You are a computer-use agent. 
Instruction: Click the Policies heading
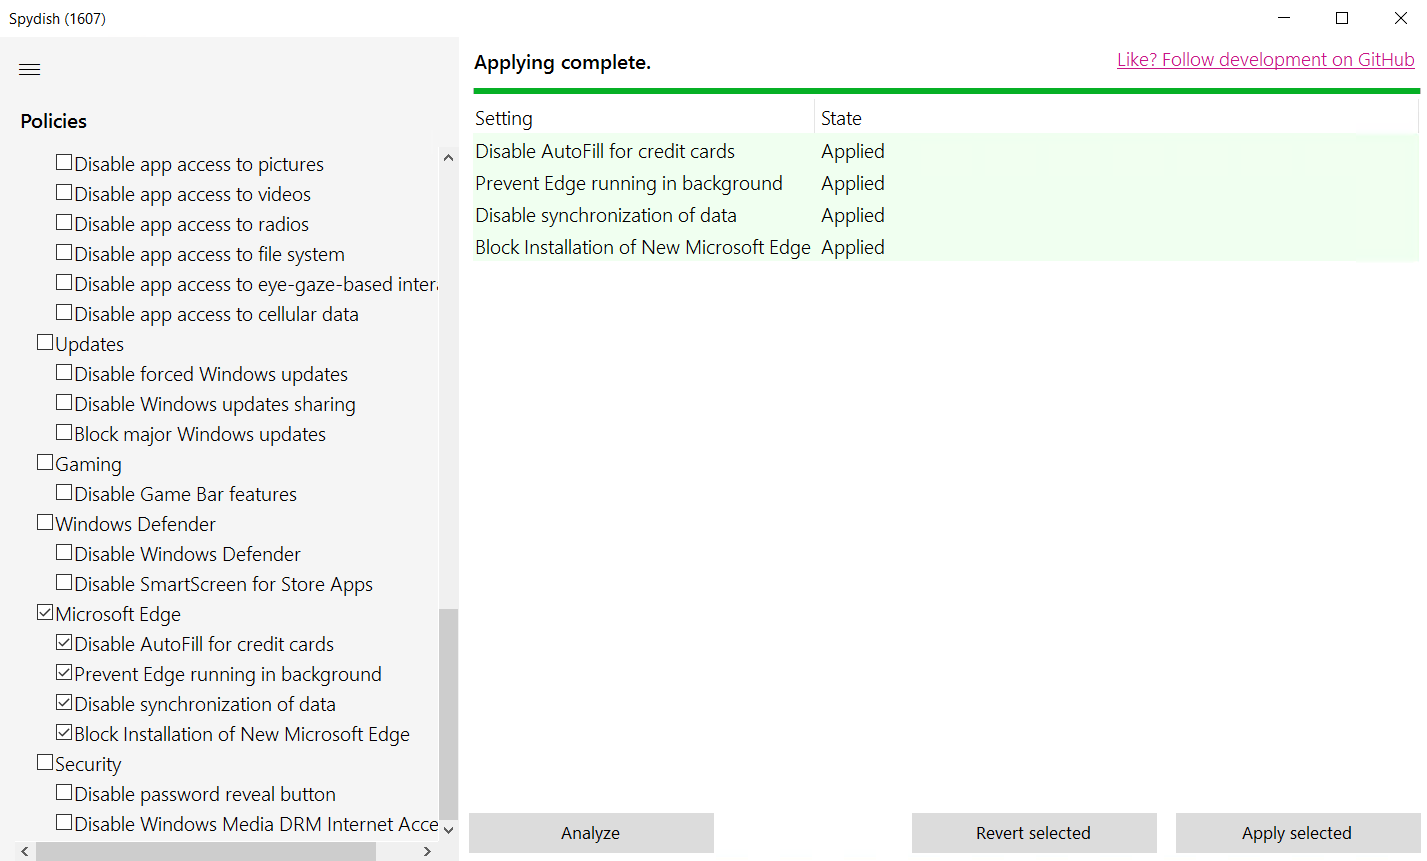(x=54, y=121)
